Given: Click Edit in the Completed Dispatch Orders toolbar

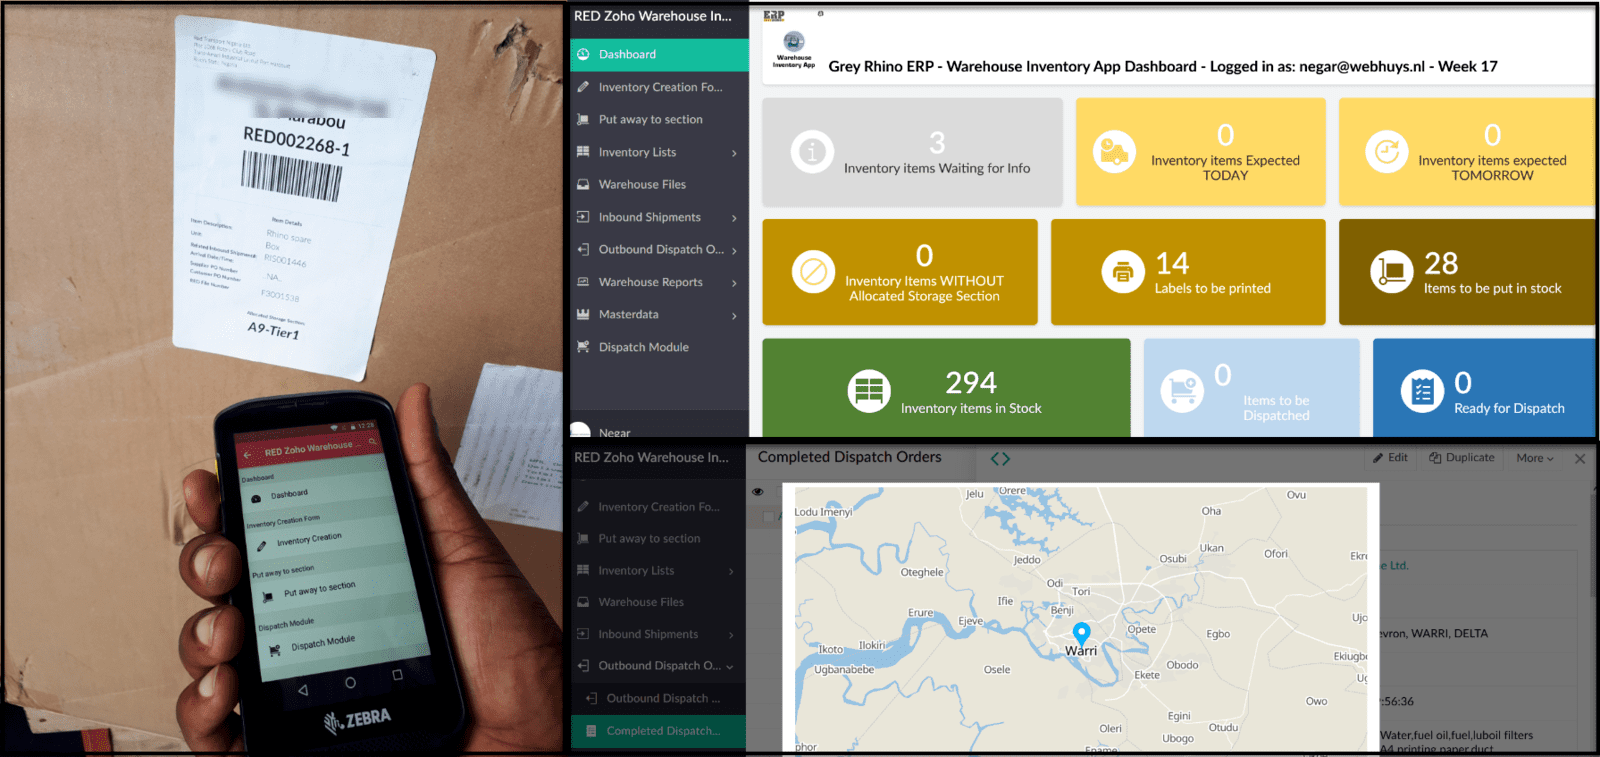Looking at the screenshot, I should [1390, 458].
